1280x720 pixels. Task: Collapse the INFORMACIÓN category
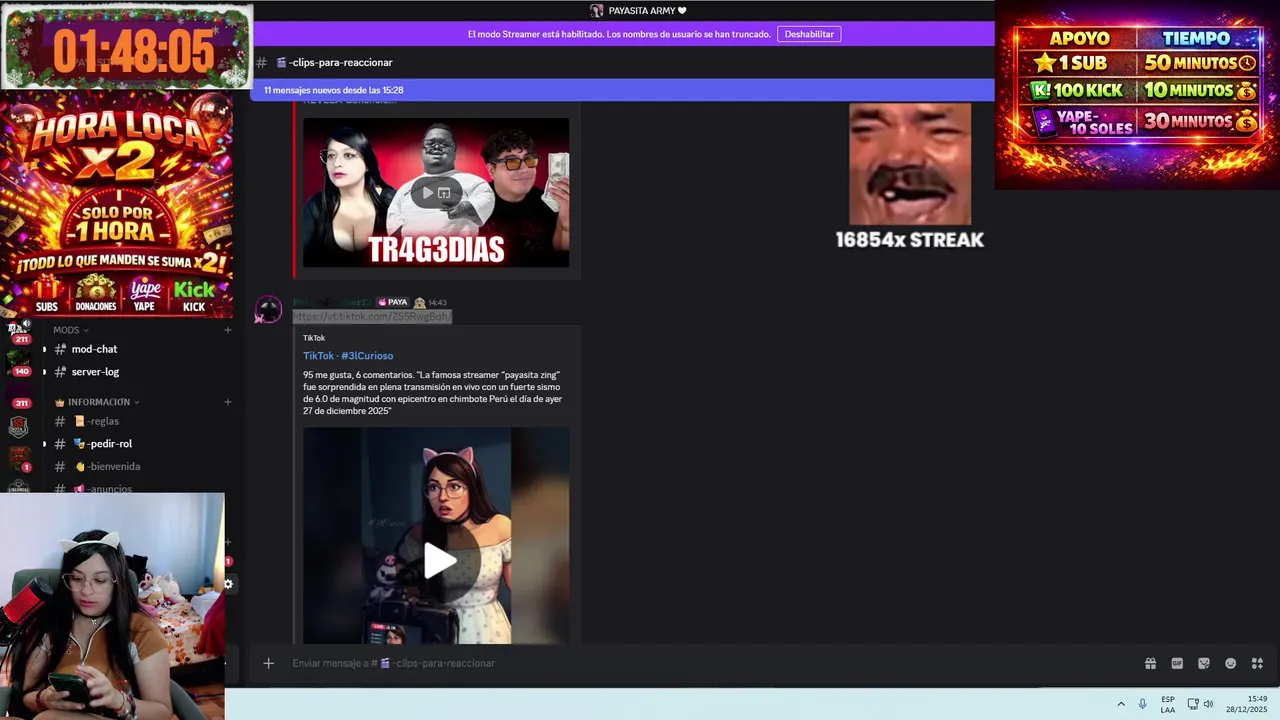click(x=97, y=402)
